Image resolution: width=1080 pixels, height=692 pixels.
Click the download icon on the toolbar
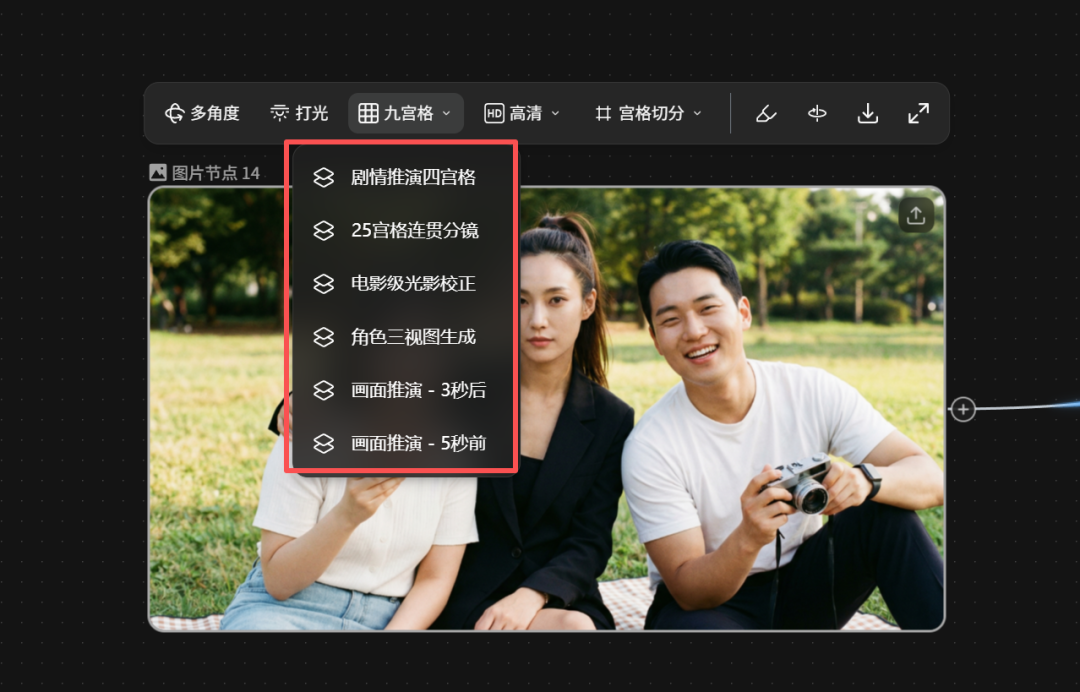(x=868, y=113)
